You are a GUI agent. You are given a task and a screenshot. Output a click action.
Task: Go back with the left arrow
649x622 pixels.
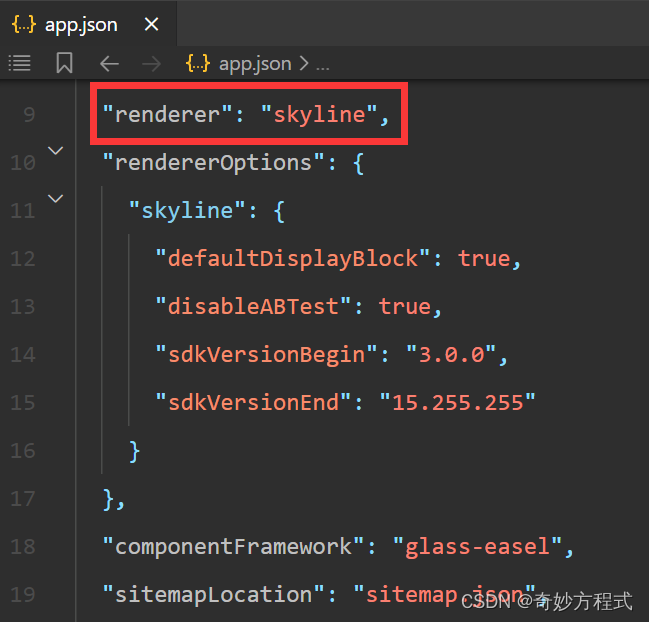point(109,64)
